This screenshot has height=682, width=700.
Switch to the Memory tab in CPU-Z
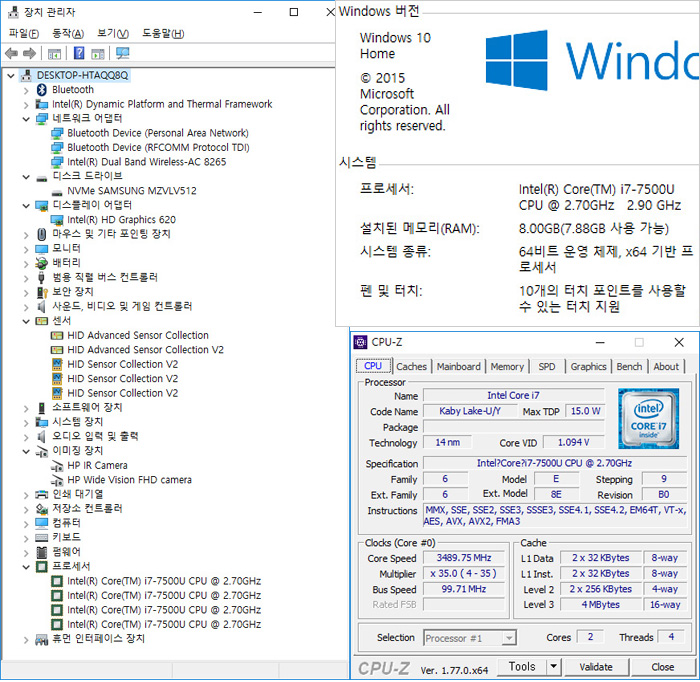[x=507, y=366]
